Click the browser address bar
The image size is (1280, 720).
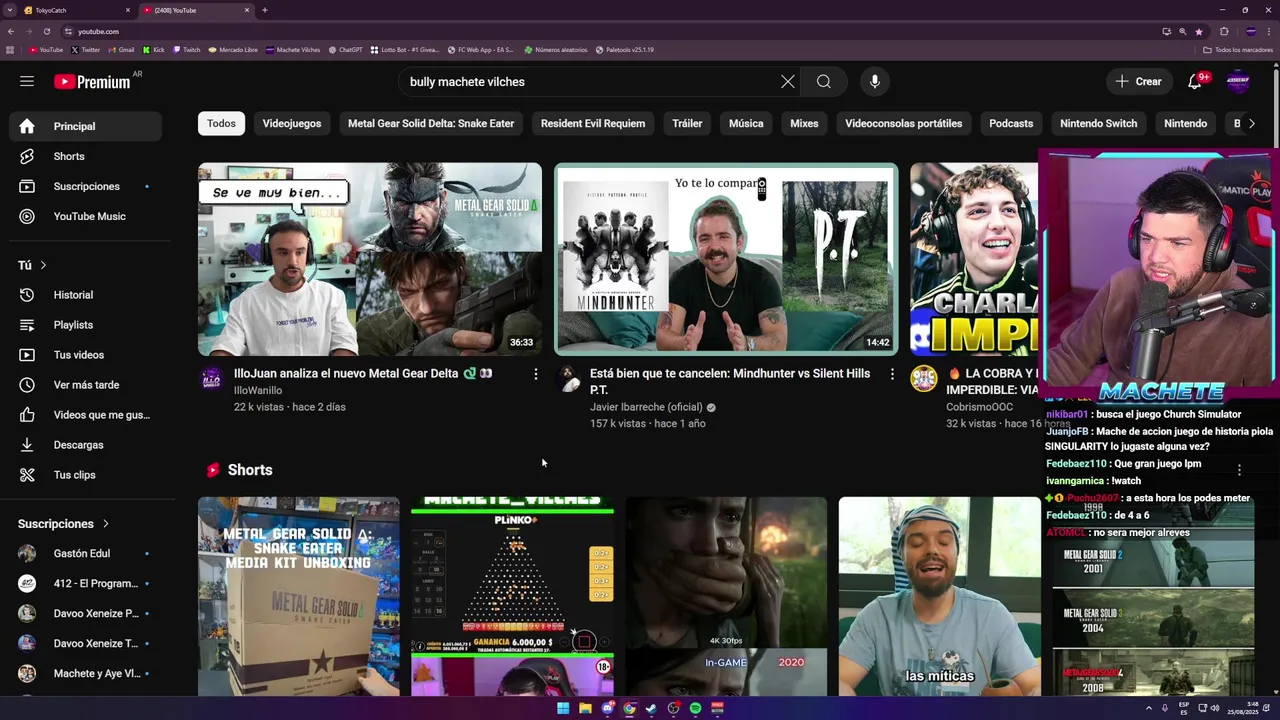click(600, 31)
